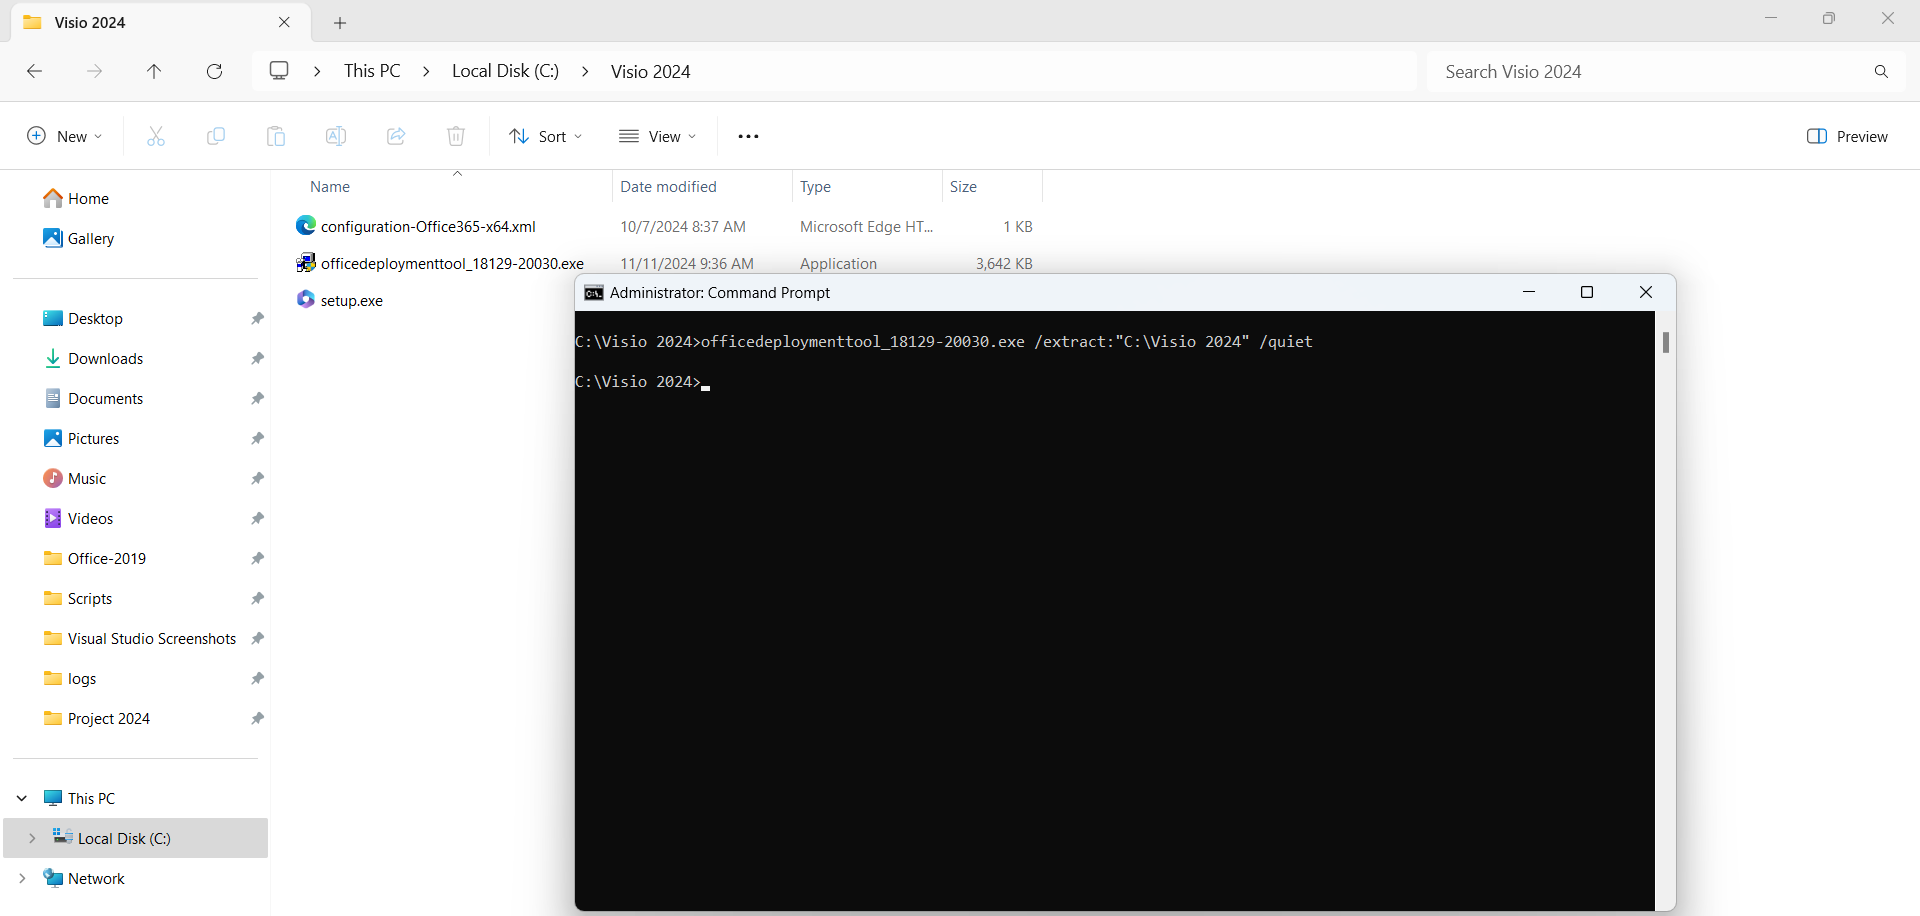Click the Paste clipboard icon
The width and height of the screenshot is (1920, 916).
coord(276,136)
